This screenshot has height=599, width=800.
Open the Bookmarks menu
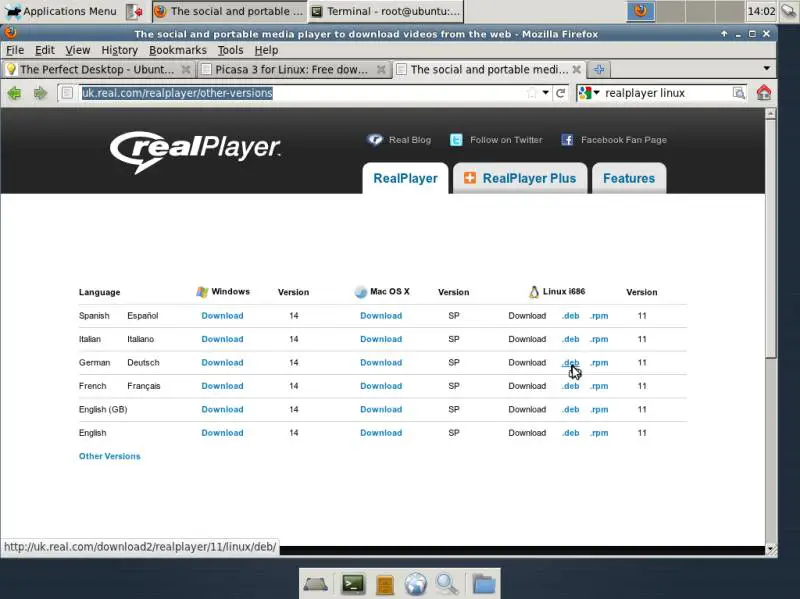[x=178, y=50]
